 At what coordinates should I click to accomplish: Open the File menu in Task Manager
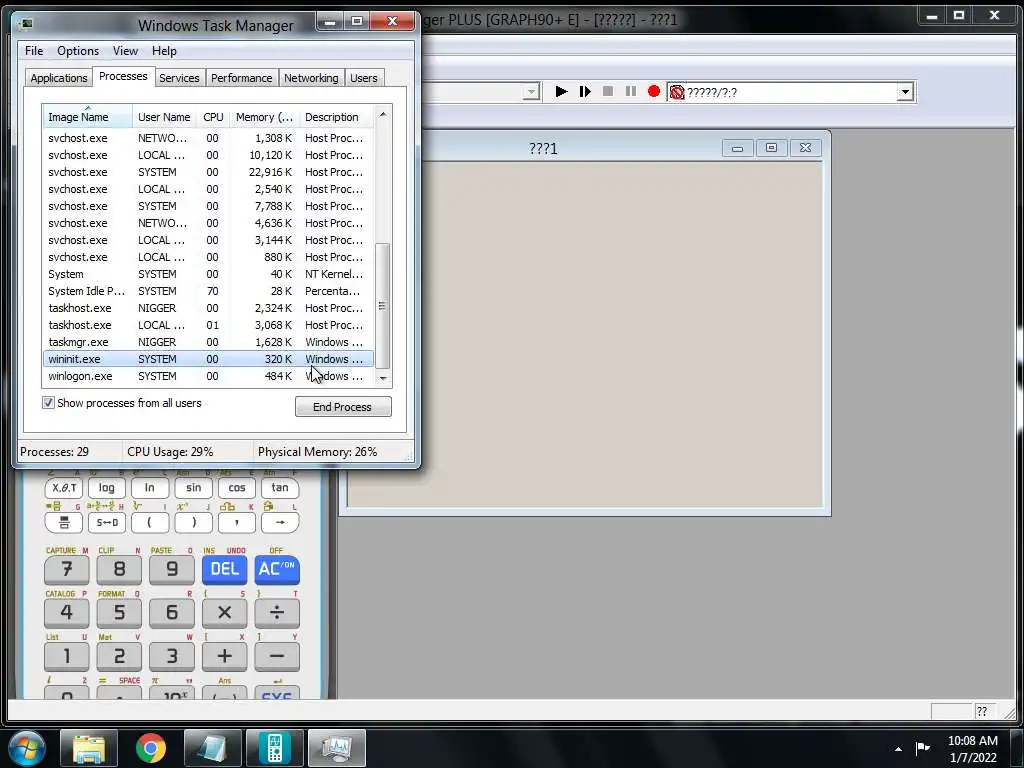coord(34,51)
